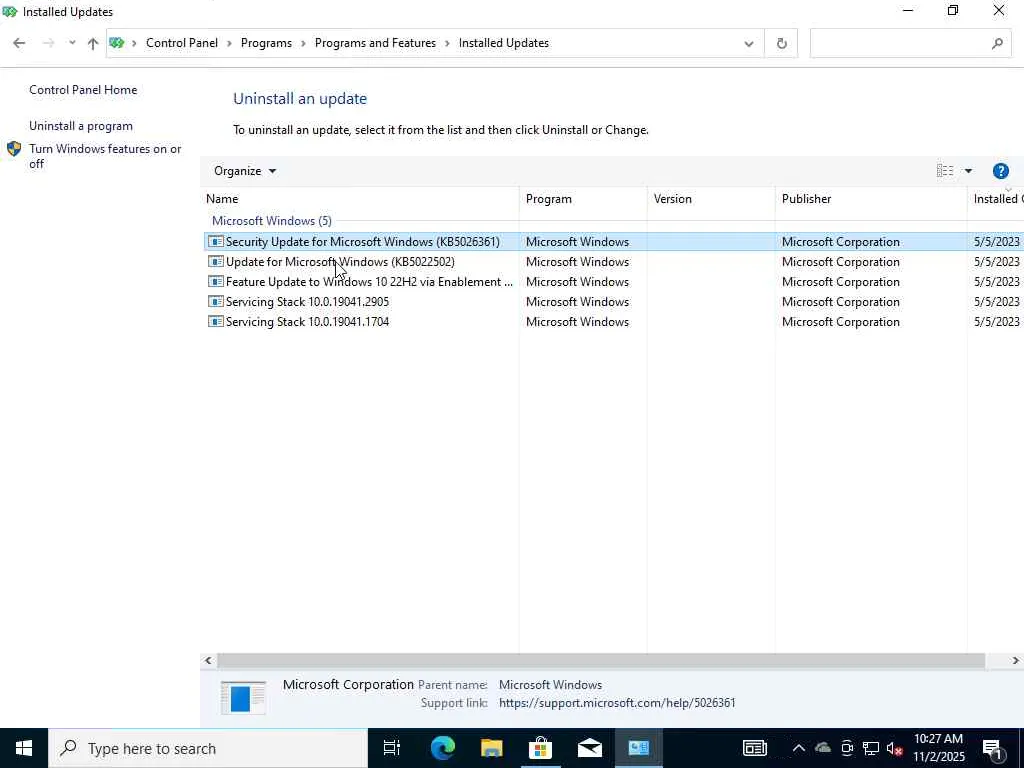
Task: Click icon of KB5022502 update
Action: pyautogui.click(x=216, y=262)
